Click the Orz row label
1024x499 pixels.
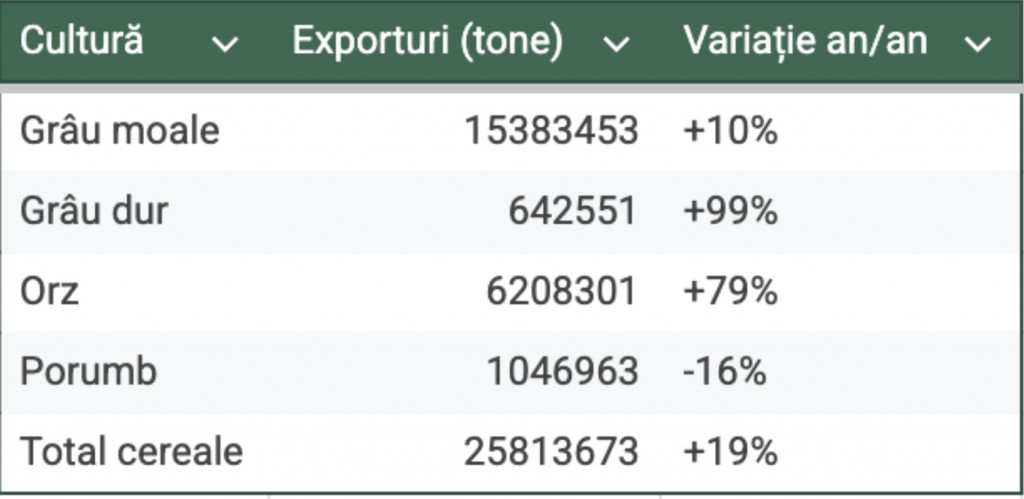pos(49,291)
